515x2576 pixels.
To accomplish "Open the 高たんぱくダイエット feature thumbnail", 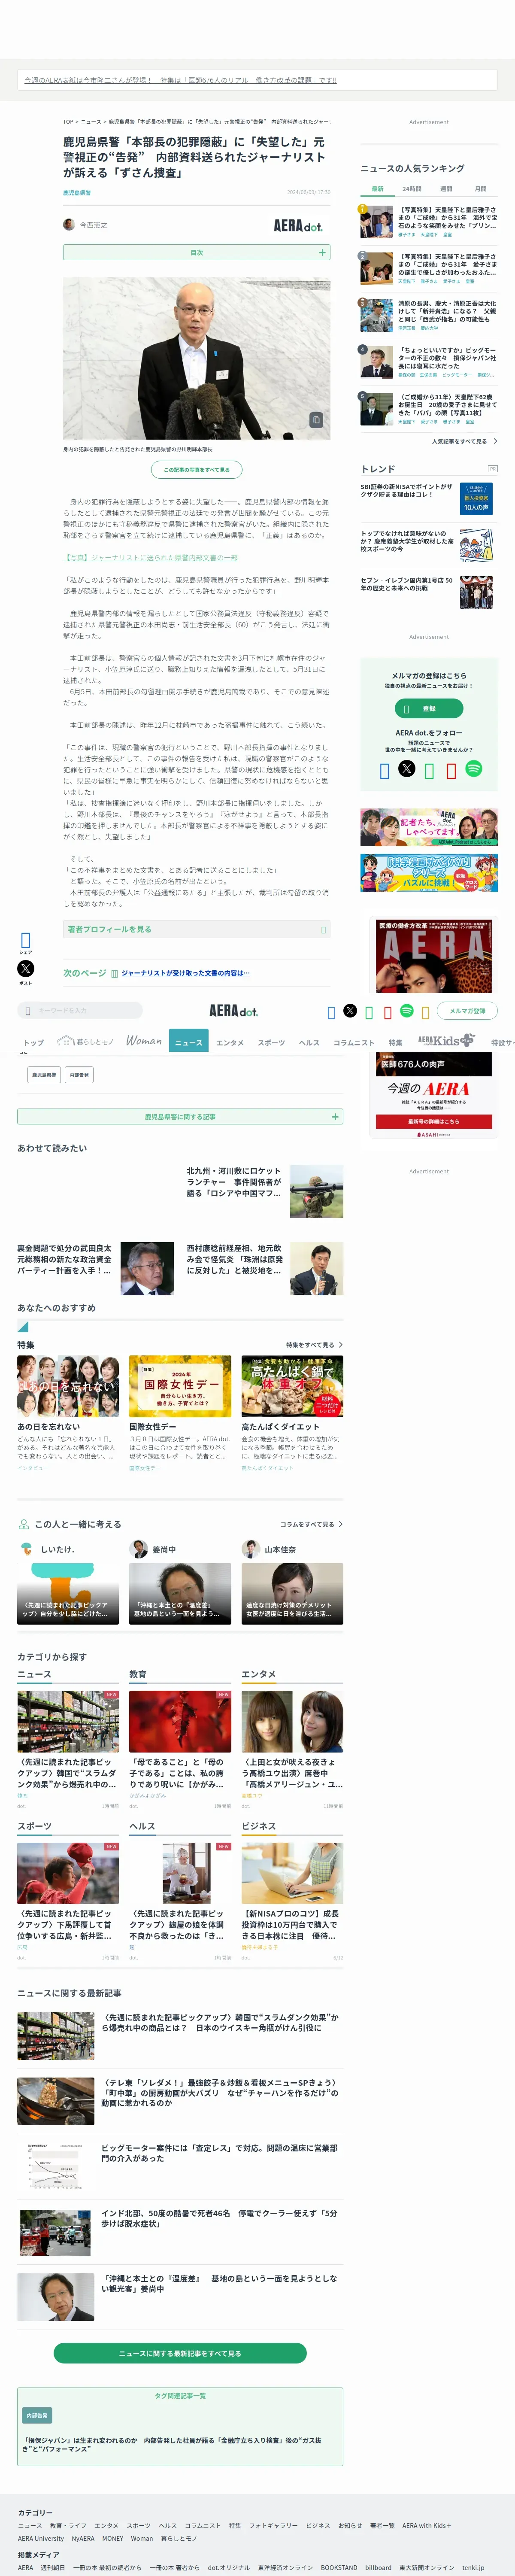I will click(x=292, y=1386).
